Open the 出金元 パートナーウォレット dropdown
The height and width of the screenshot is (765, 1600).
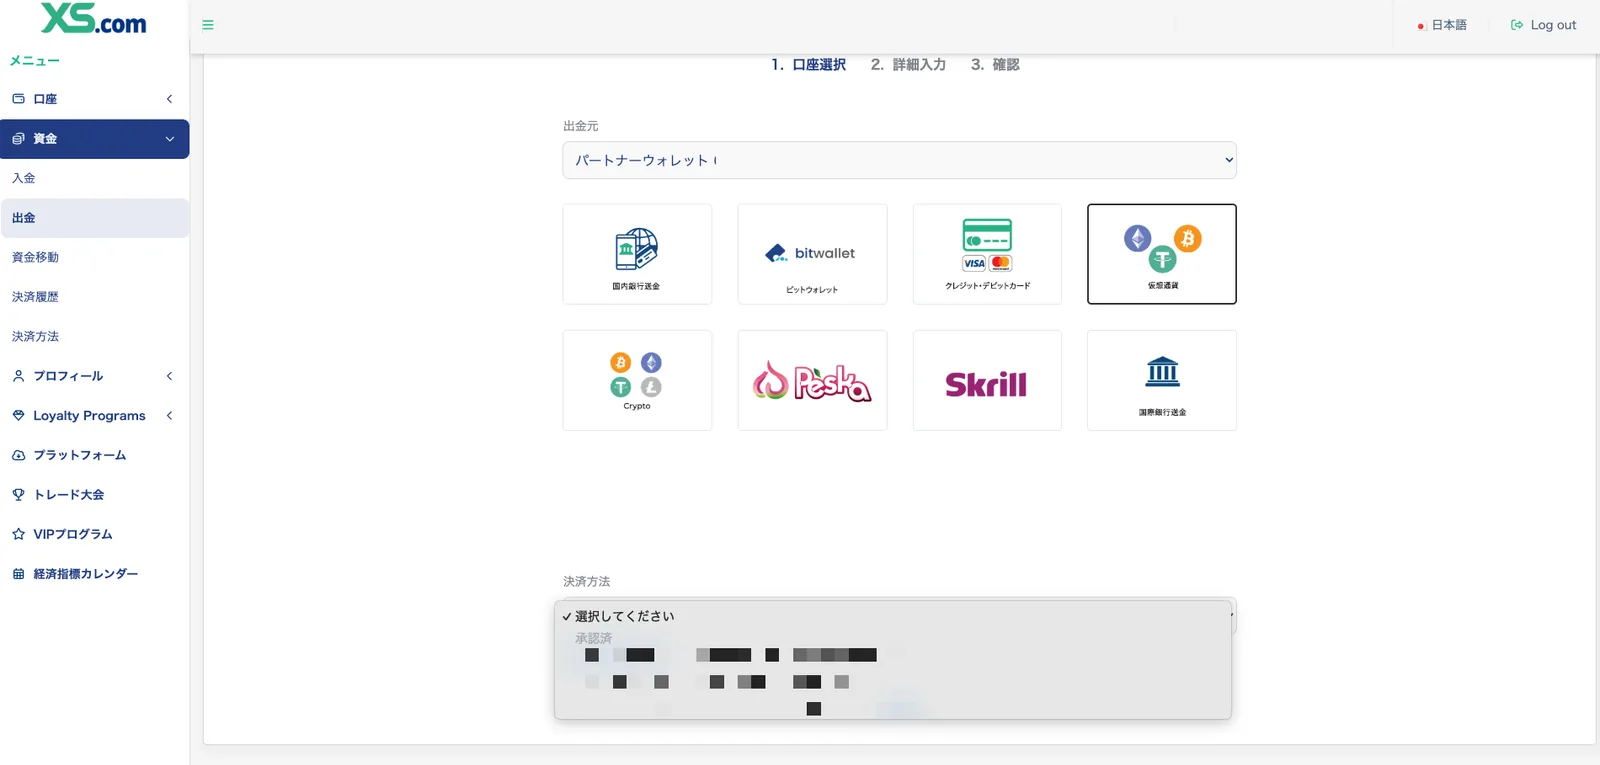coord(899,160)
